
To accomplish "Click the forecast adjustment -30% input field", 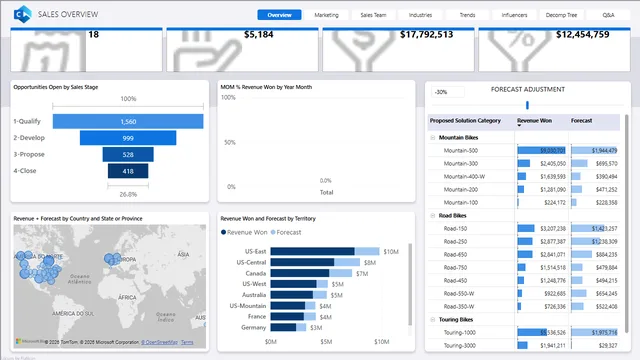I will coord(448,92).
